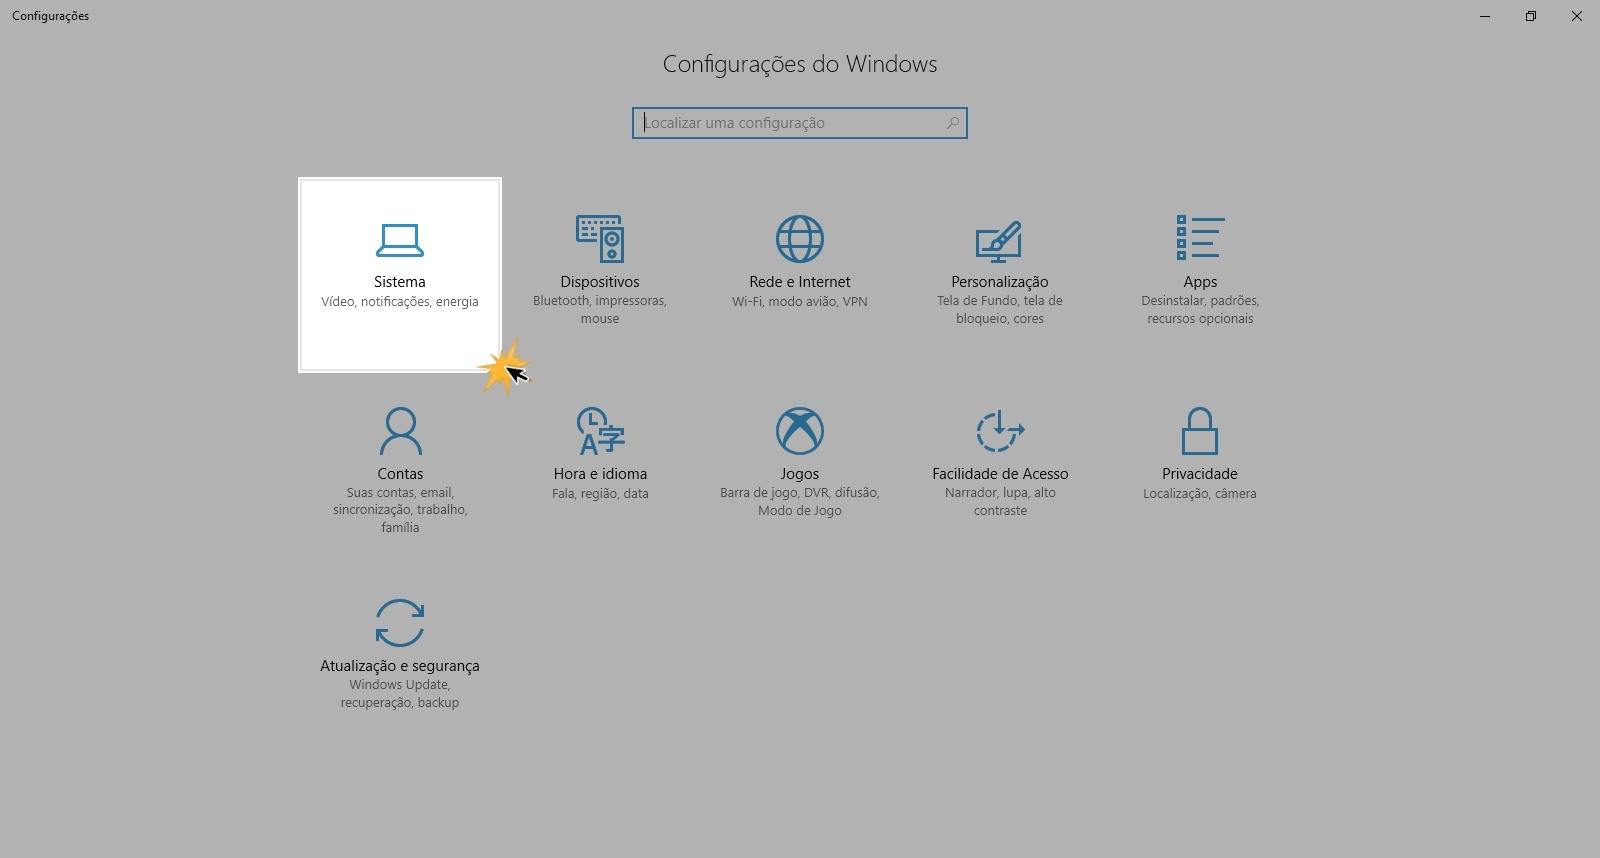
Task: Click 'Fala, região, data' description
Action: (600, 494)
